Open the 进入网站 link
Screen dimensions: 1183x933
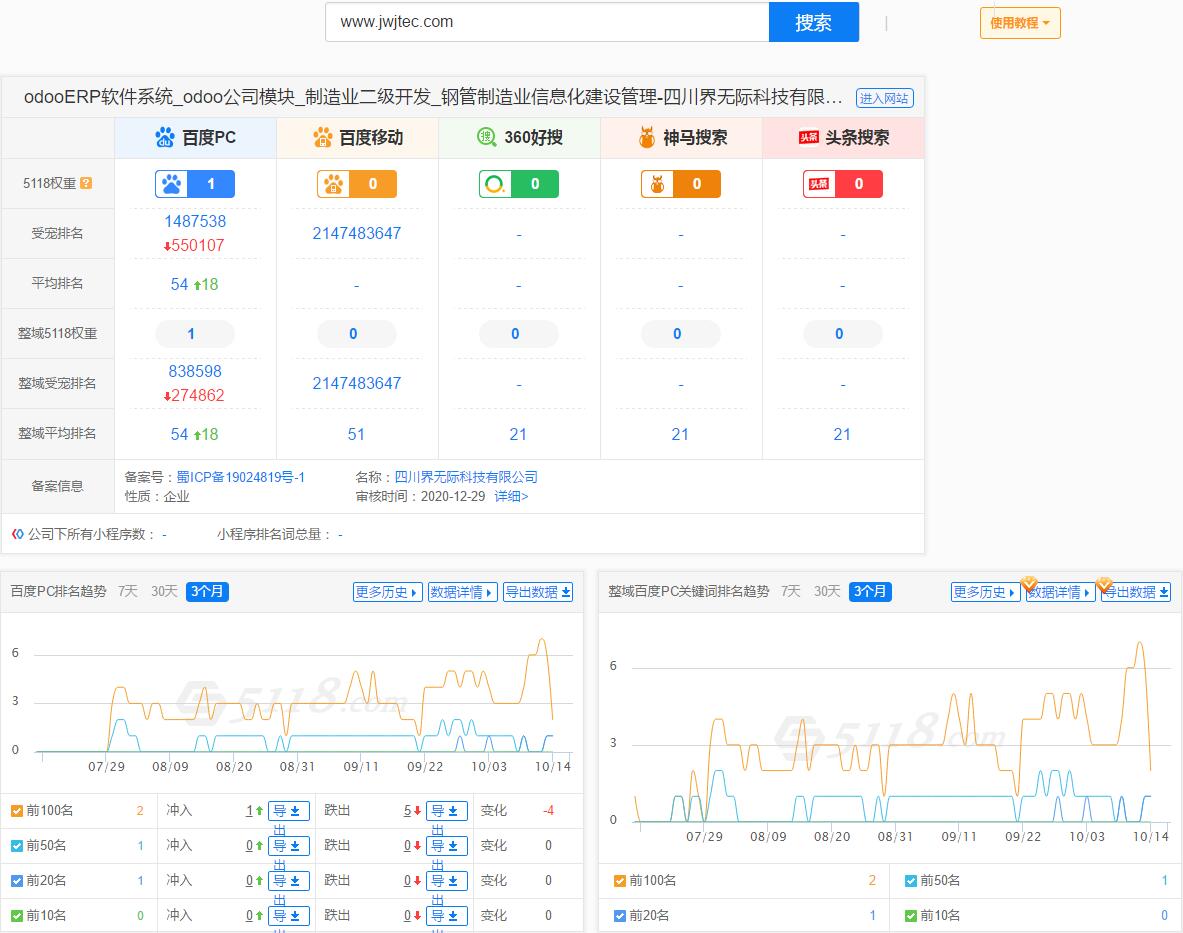click(883, 98)
